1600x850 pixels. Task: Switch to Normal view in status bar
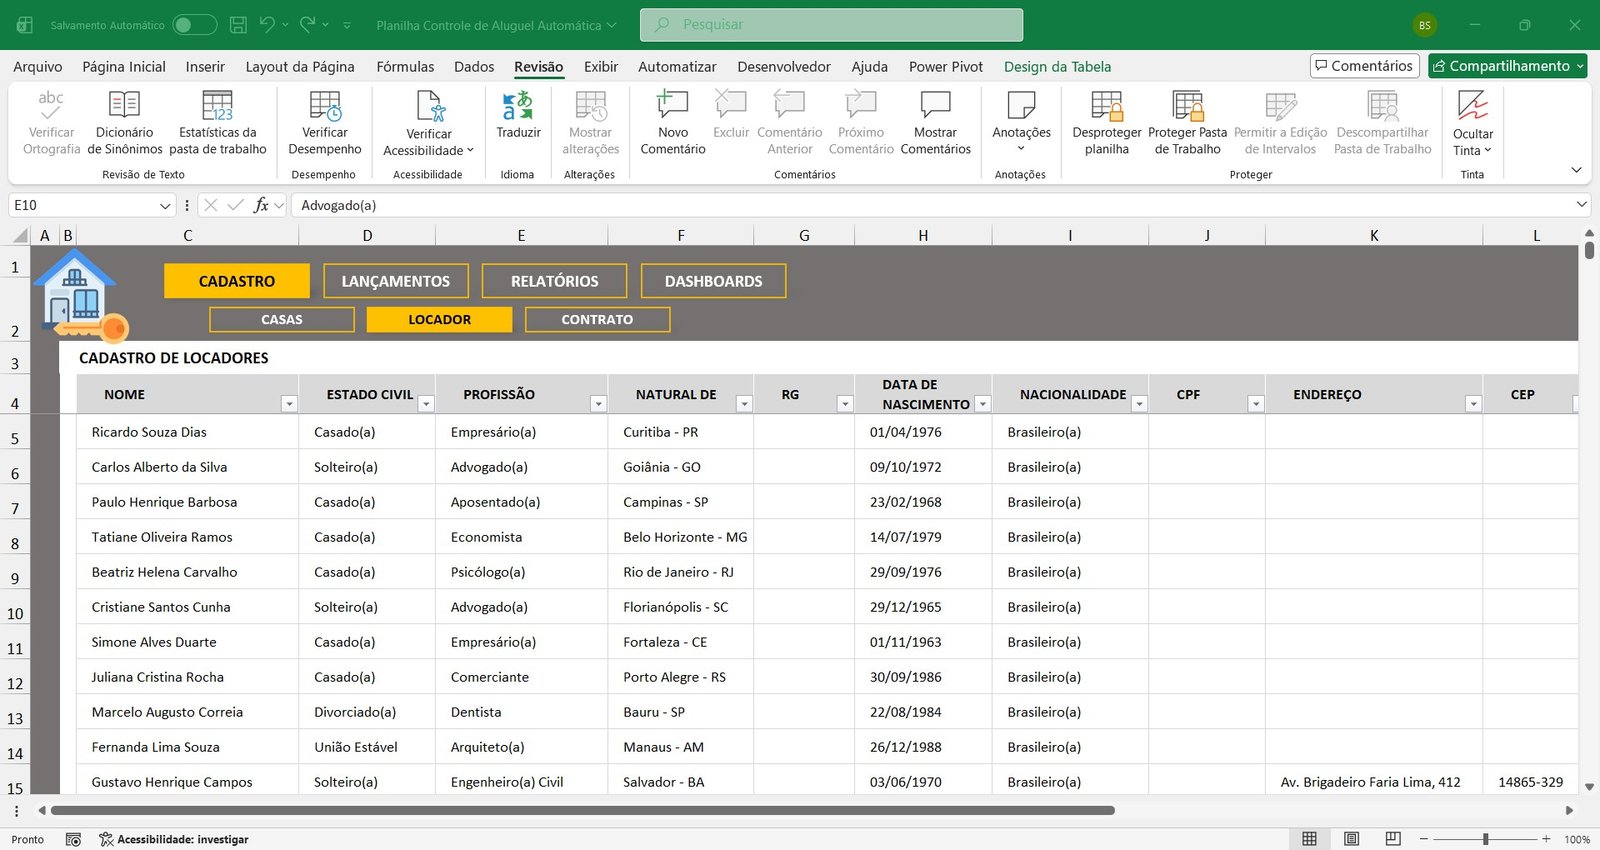1309,839
